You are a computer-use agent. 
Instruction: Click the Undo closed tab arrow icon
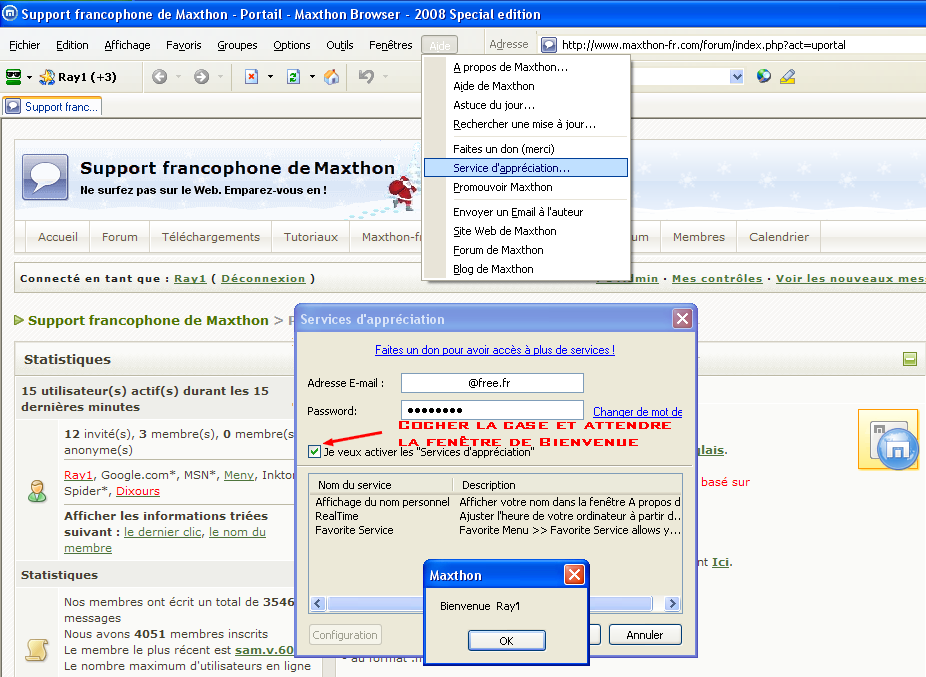366,76
